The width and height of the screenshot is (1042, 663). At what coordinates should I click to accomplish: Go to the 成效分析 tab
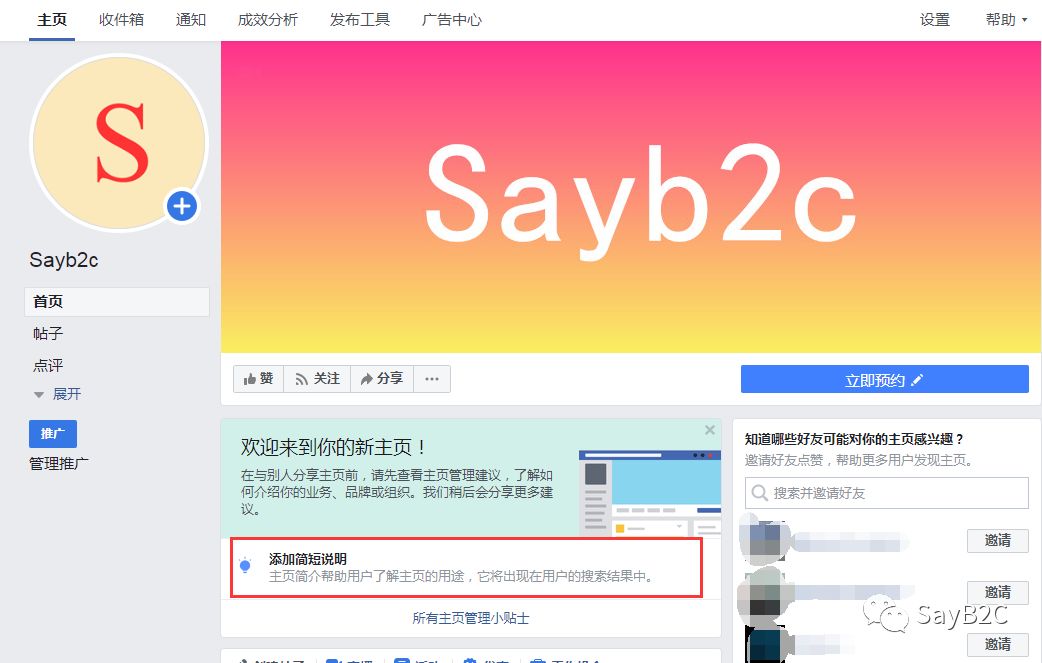click(268, 20)
